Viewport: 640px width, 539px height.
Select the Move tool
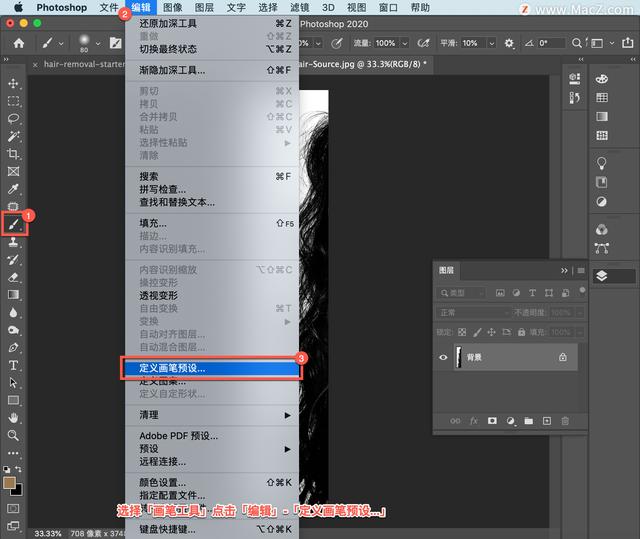13,83
